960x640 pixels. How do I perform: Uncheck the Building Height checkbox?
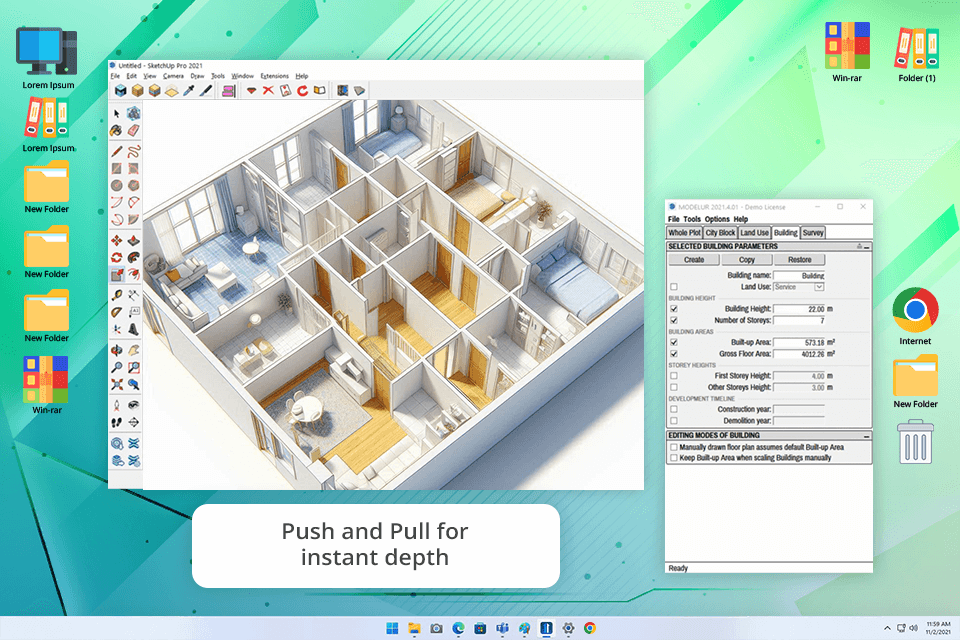point(674,309)
